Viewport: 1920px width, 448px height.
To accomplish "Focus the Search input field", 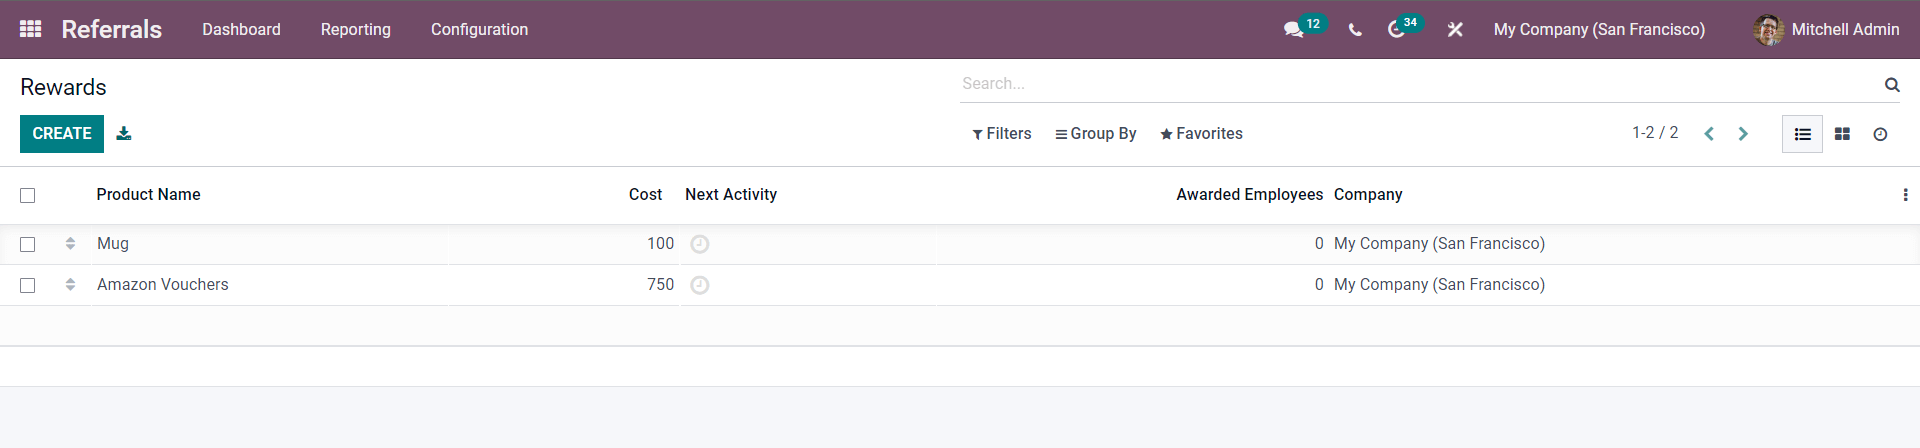I will click(1420, 84).
